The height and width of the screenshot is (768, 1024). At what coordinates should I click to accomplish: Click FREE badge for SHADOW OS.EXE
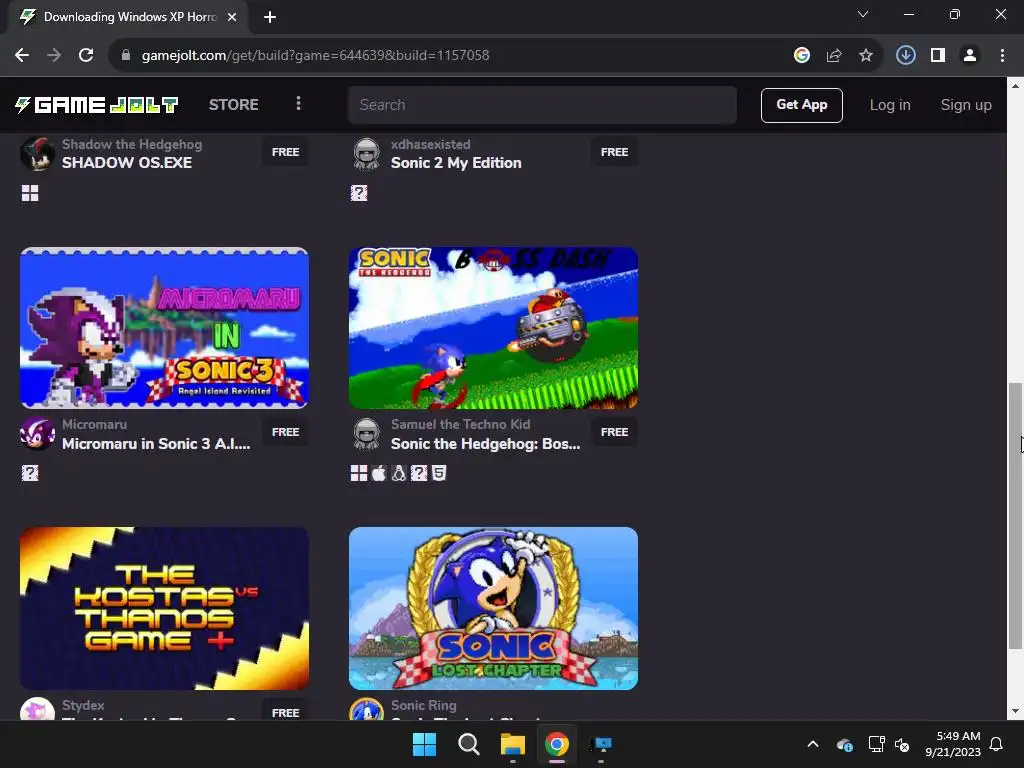pyautogui.click(x=285, y=152)
